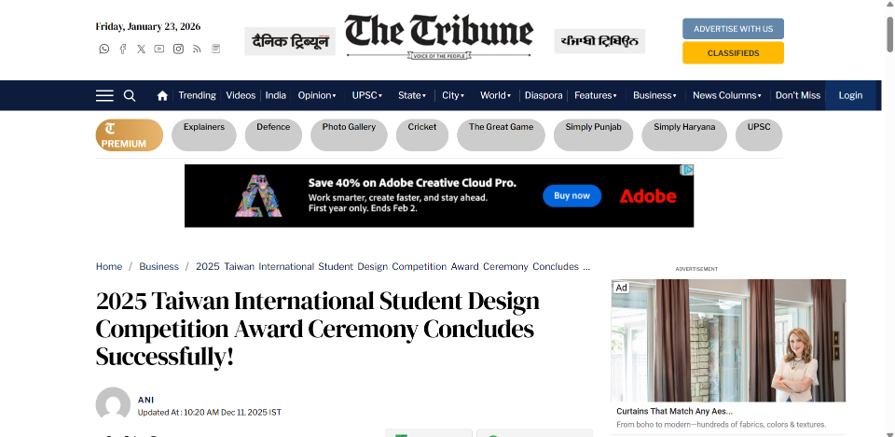Open the hamburger menu in navbar

104,96
